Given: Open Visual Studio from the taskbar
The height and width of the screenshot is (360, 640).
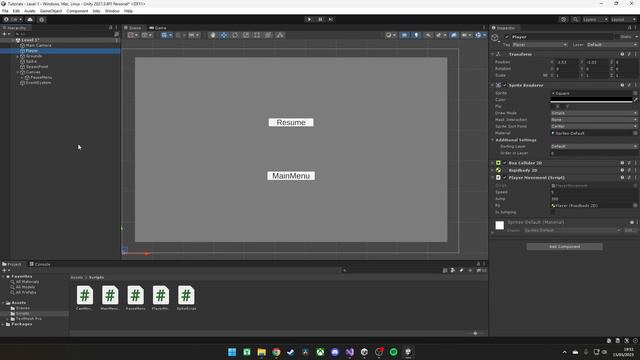Looking at the screenshot, I should tap(349, 352).
